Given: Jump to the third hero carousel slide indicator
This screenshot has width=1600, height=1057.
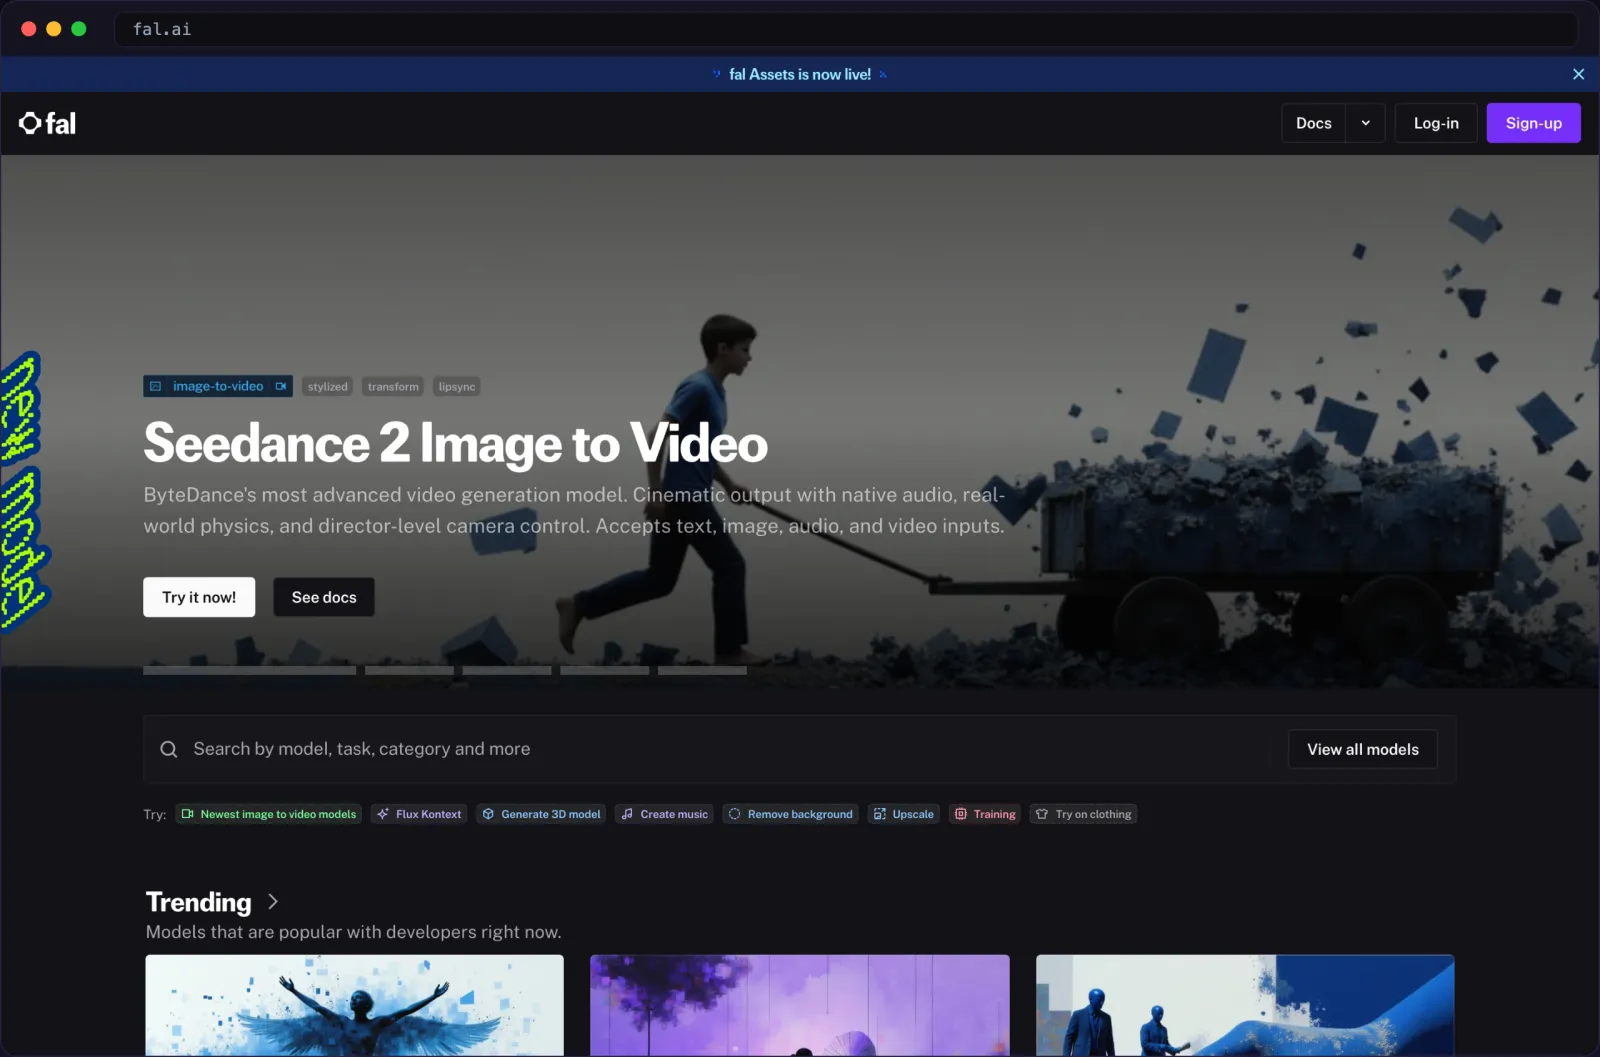Looking at the screenshot, I should [x=507, y=670].
